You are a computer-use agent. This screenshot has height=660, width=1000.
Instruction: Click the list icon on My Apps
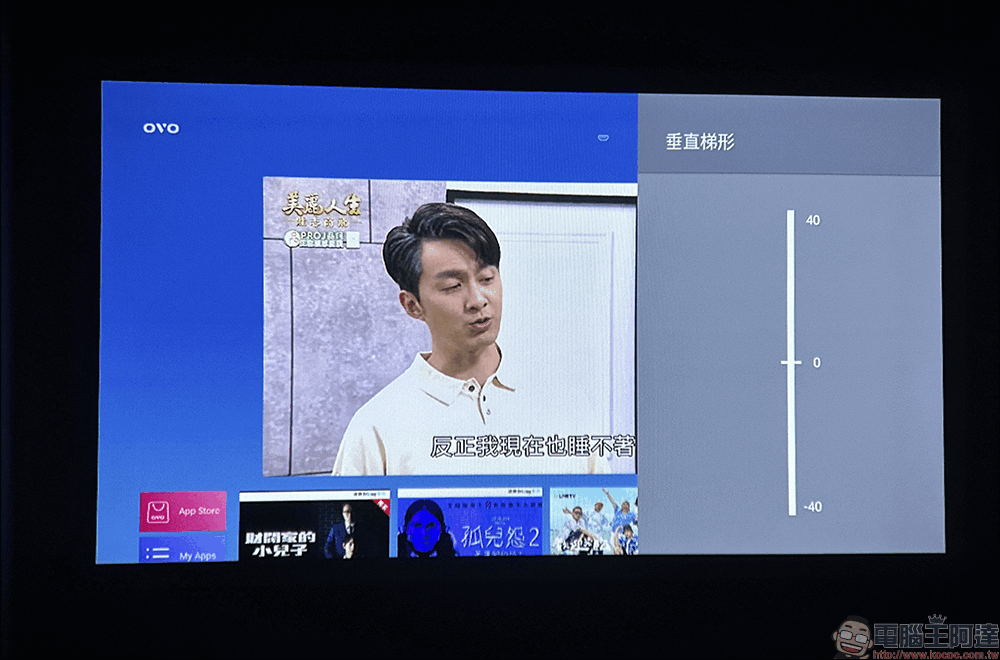pyautogui.click(x=157, y=554)
